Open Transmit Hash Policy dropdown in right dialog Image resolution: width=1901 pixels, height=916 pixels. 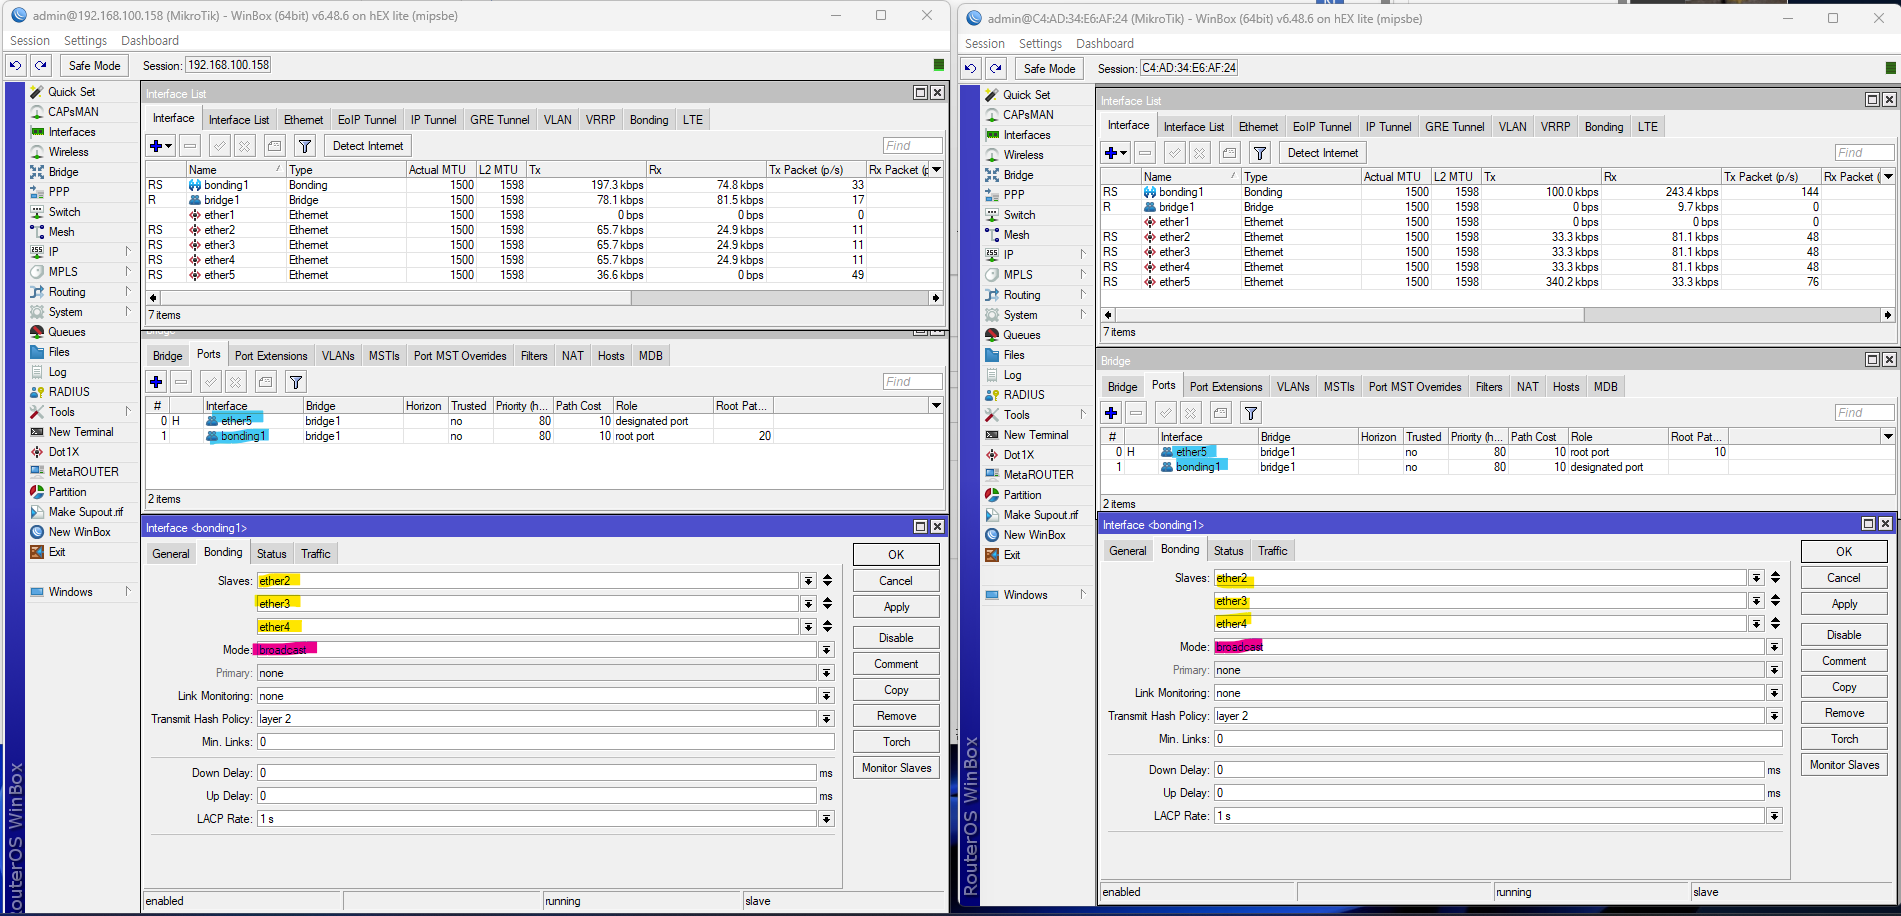pyautogui.click(x=1774, y=716)
